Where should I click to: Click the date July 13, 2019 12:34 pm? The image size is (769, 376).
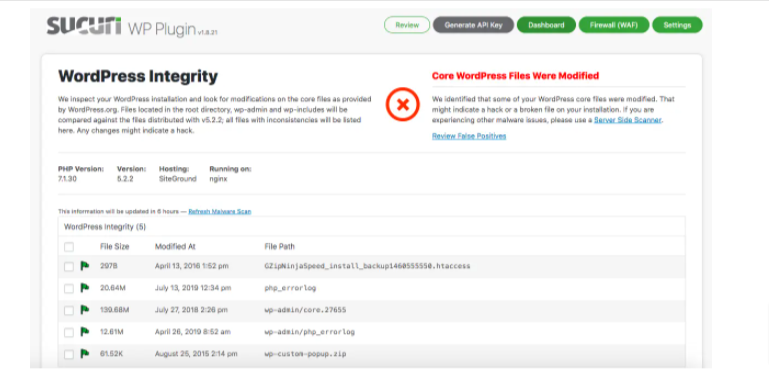tap(193, 288)
